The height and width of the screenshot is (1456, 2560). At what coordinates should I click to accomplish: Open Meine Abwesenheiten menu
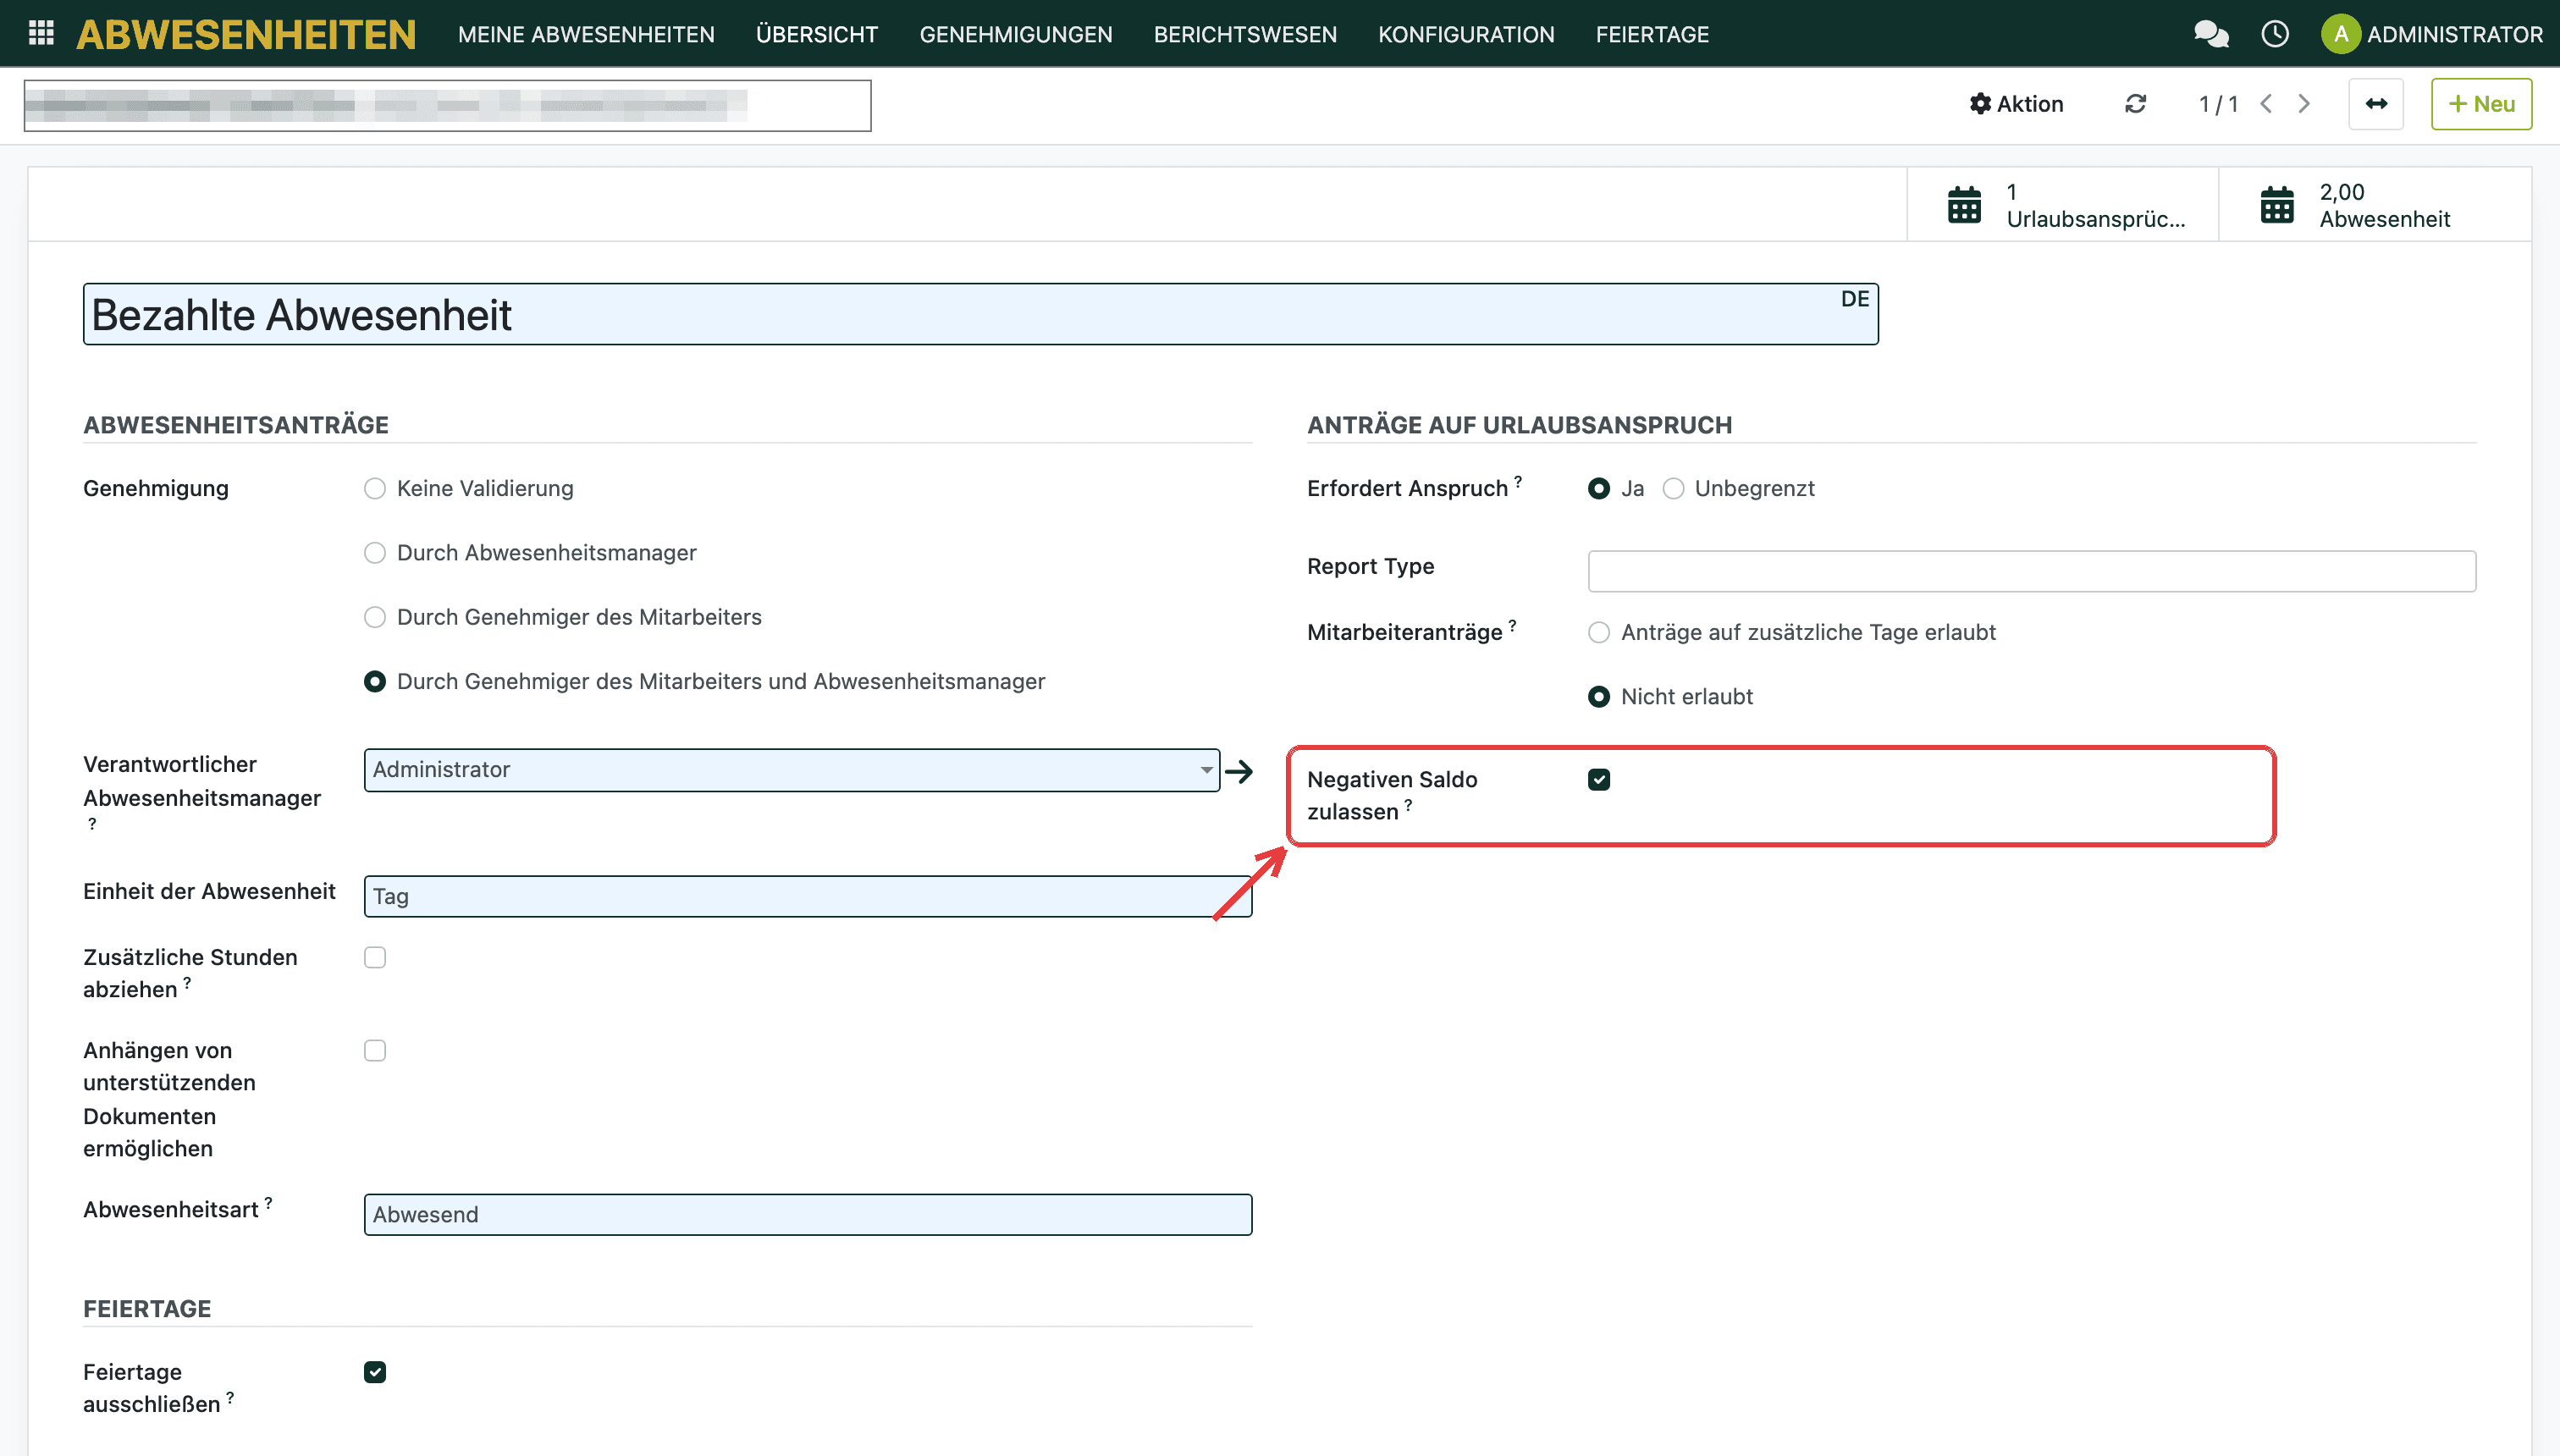(586, 34)
